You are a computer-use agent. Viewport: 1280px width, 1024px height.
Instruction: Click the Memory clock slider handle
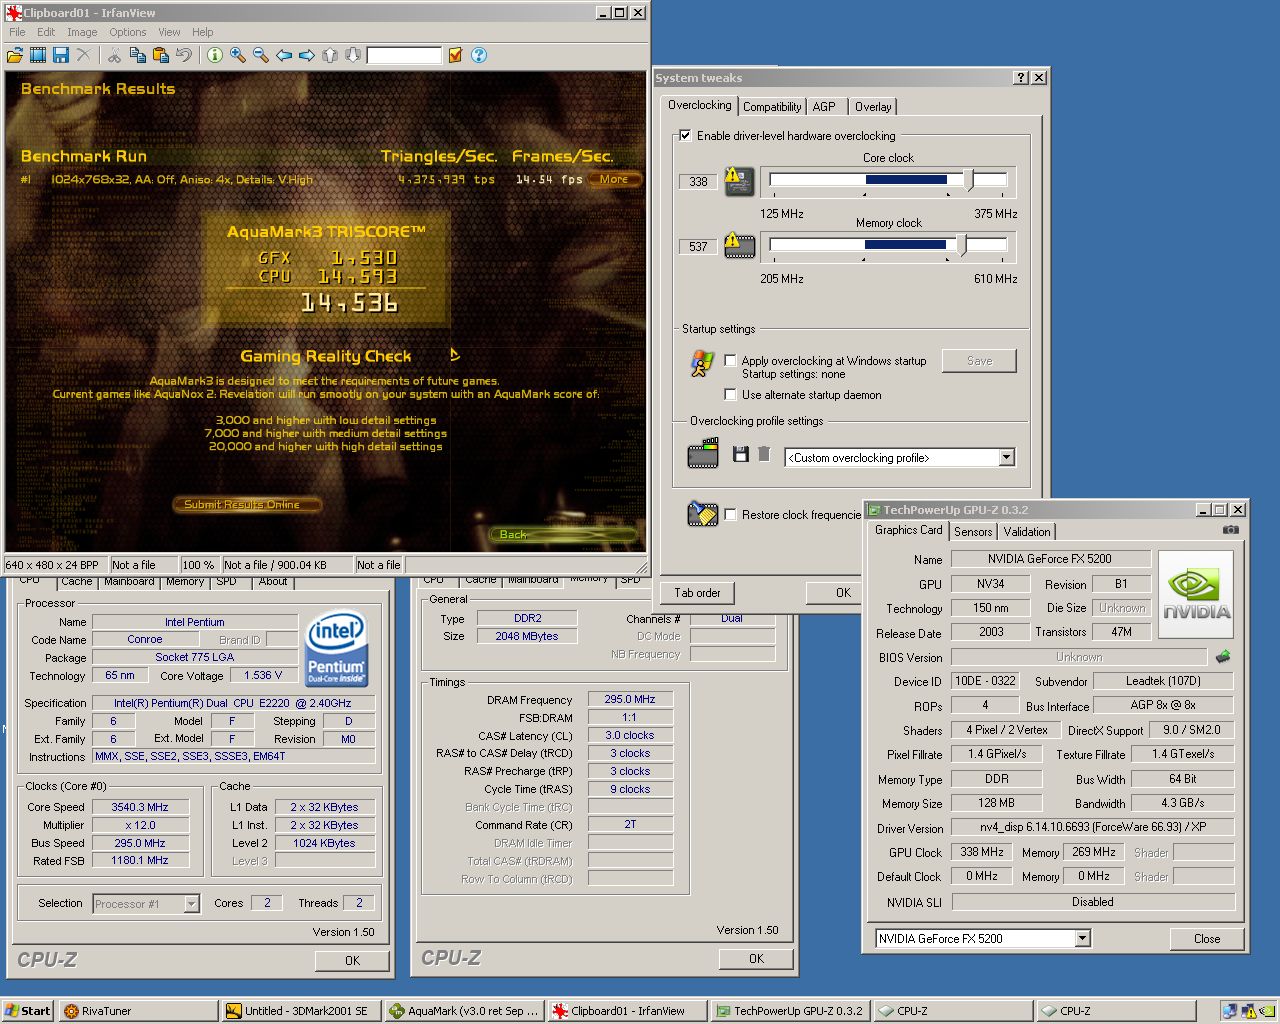click(x=961, y=244)
